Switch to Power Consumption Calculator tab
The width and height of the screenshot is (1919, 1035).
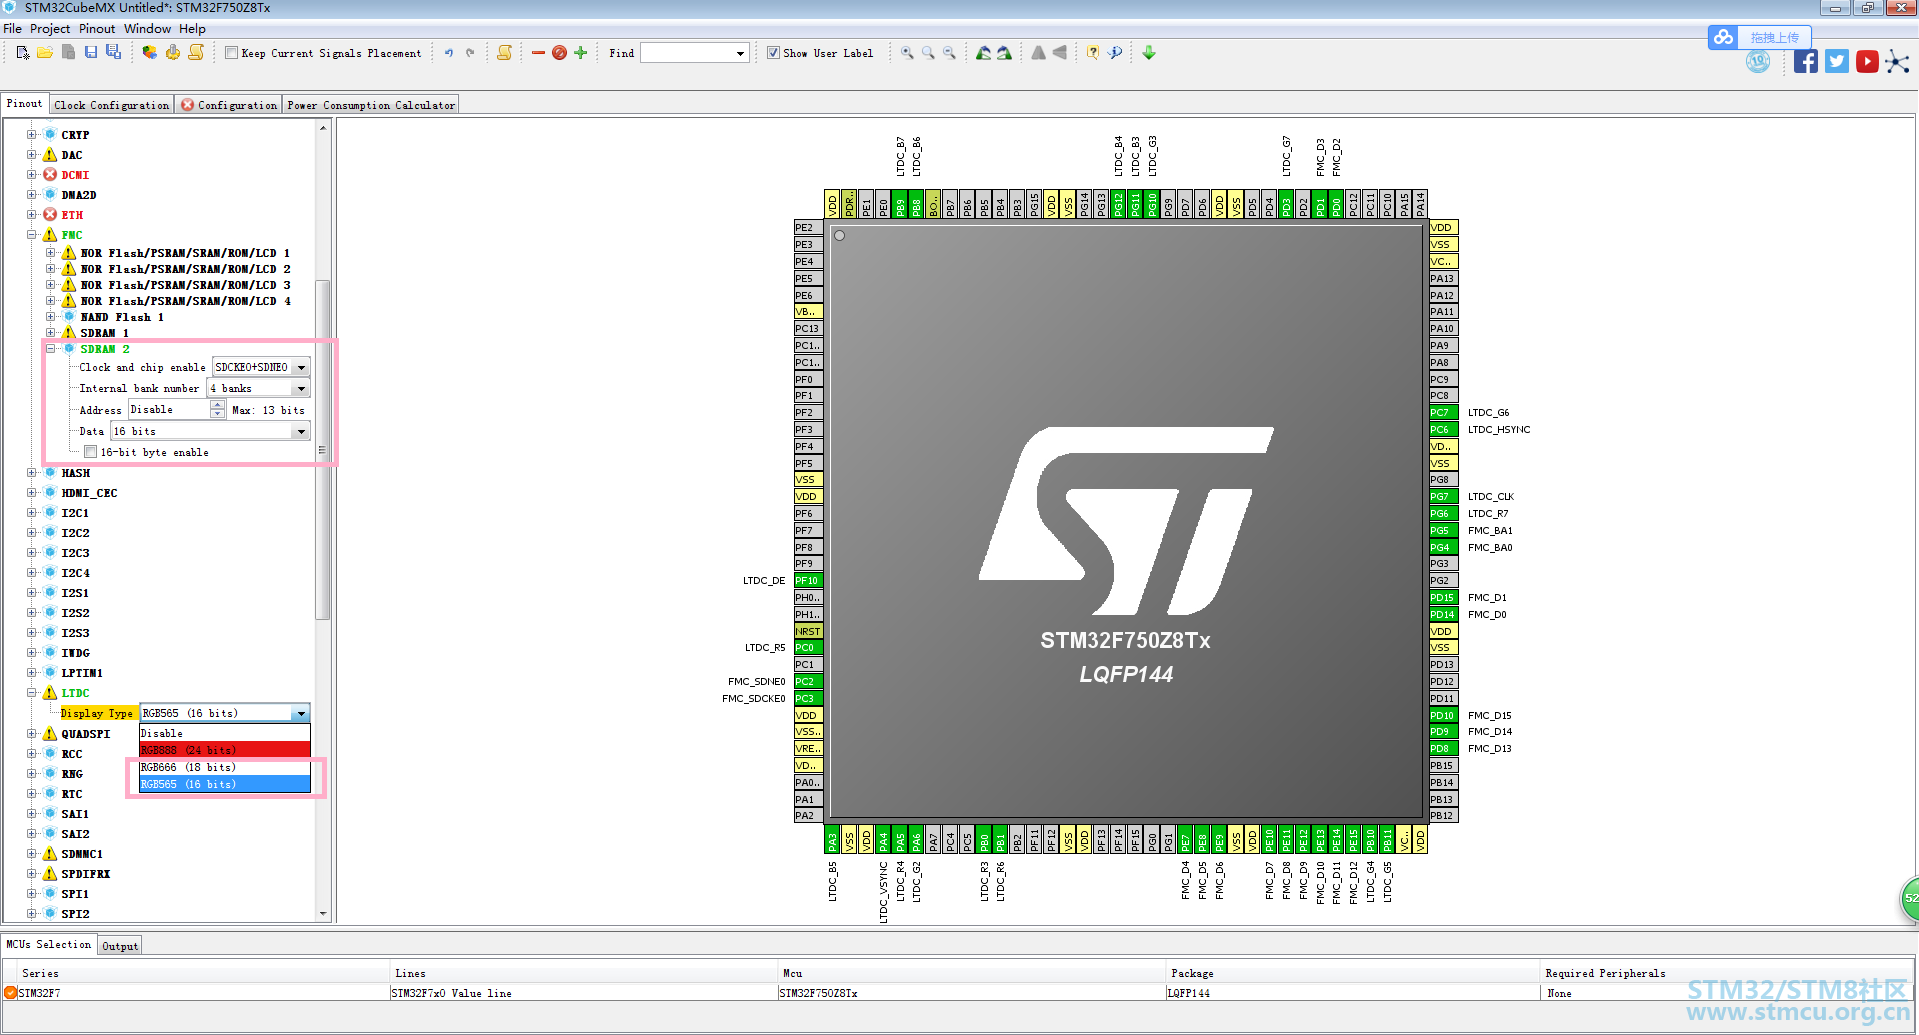point(371,105)
